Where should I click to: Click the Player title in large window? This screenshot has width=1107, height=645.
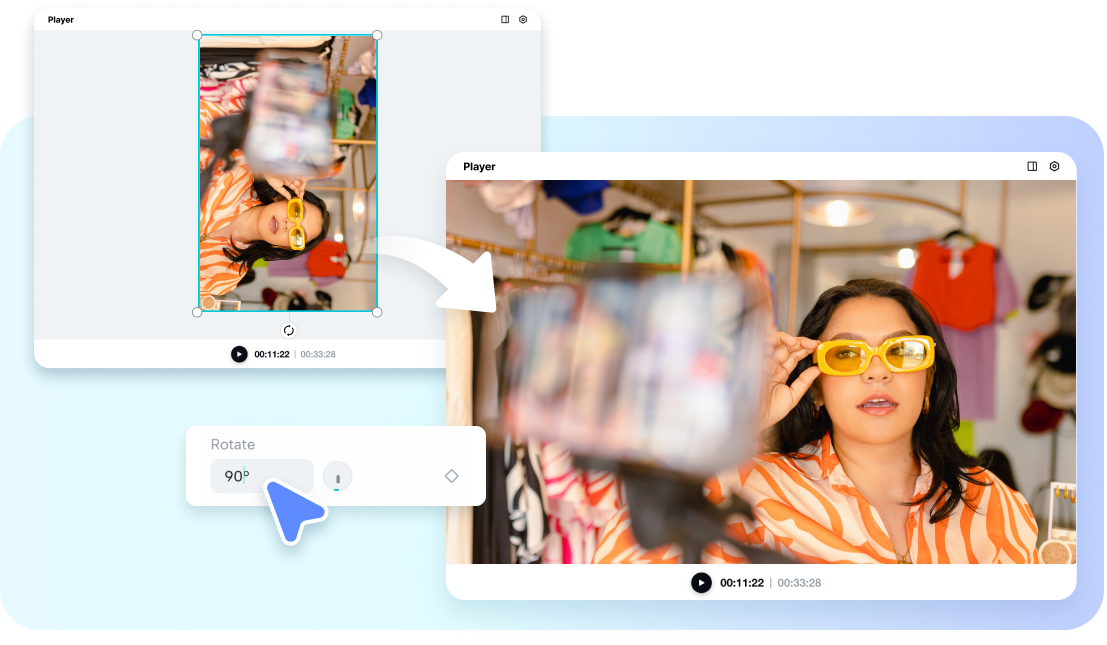479,167
